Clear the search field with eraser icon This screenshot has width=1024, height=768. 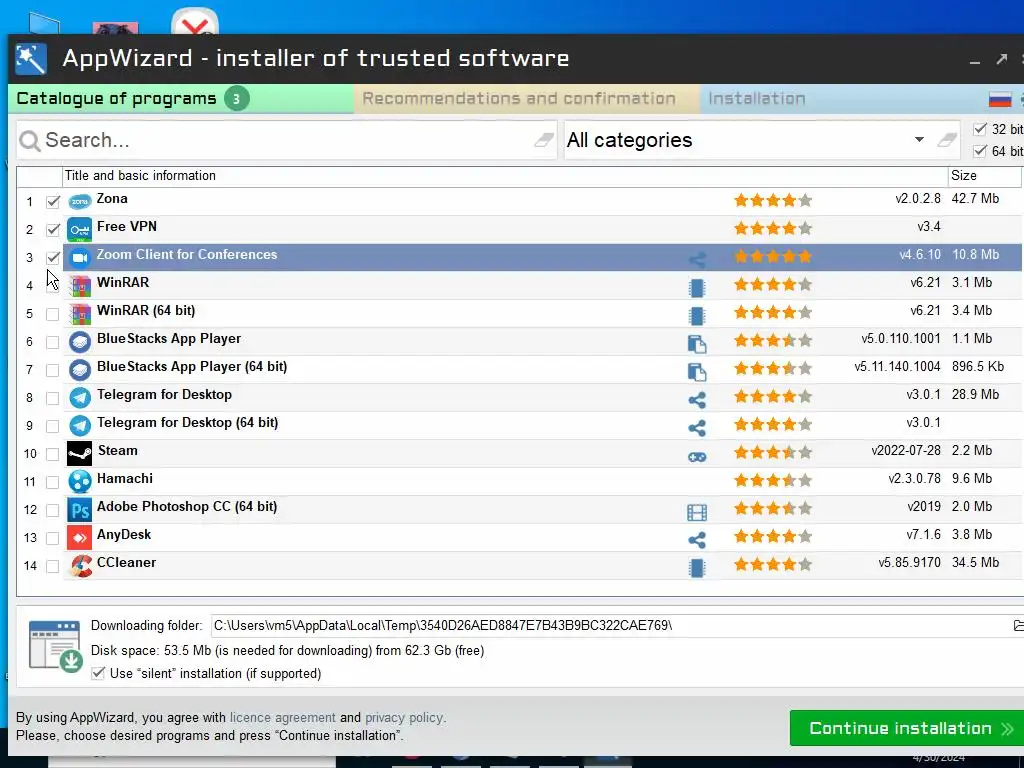pyautogui.click(x=543, y=140)
